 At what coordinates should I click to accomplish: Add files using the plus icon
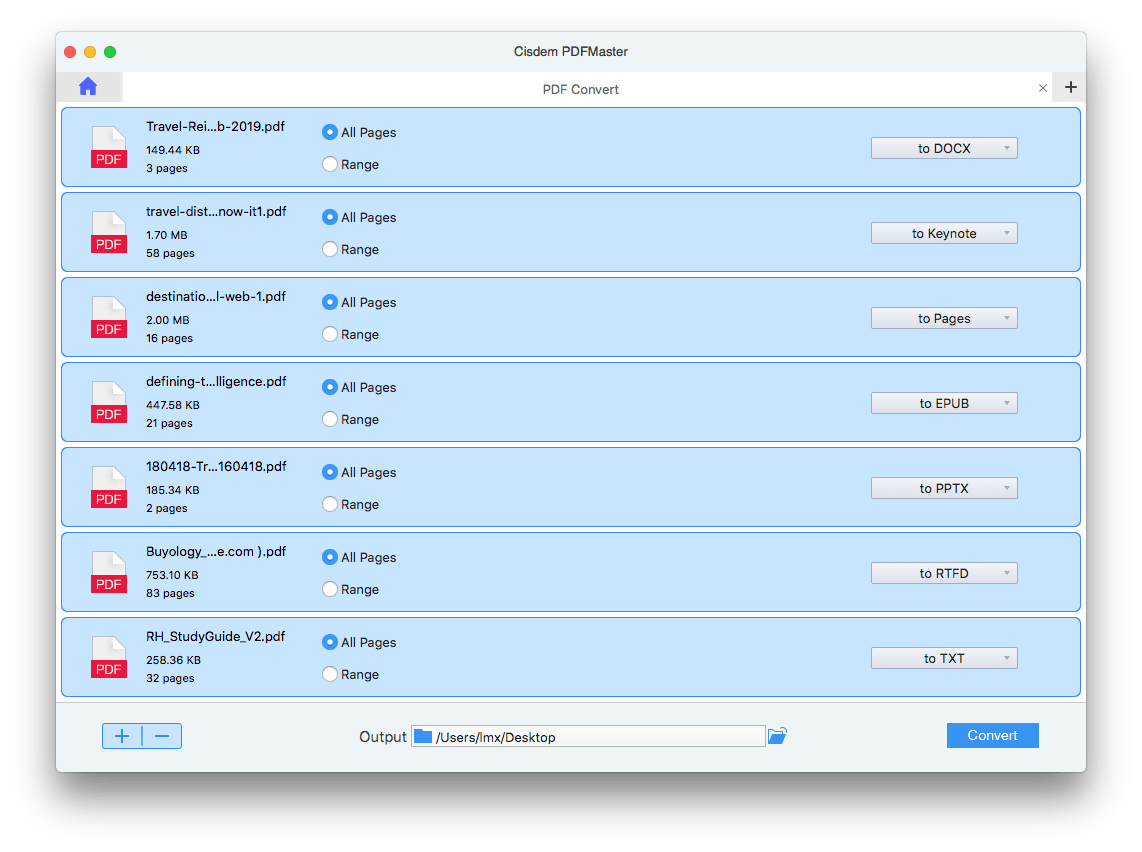[121, 735]
